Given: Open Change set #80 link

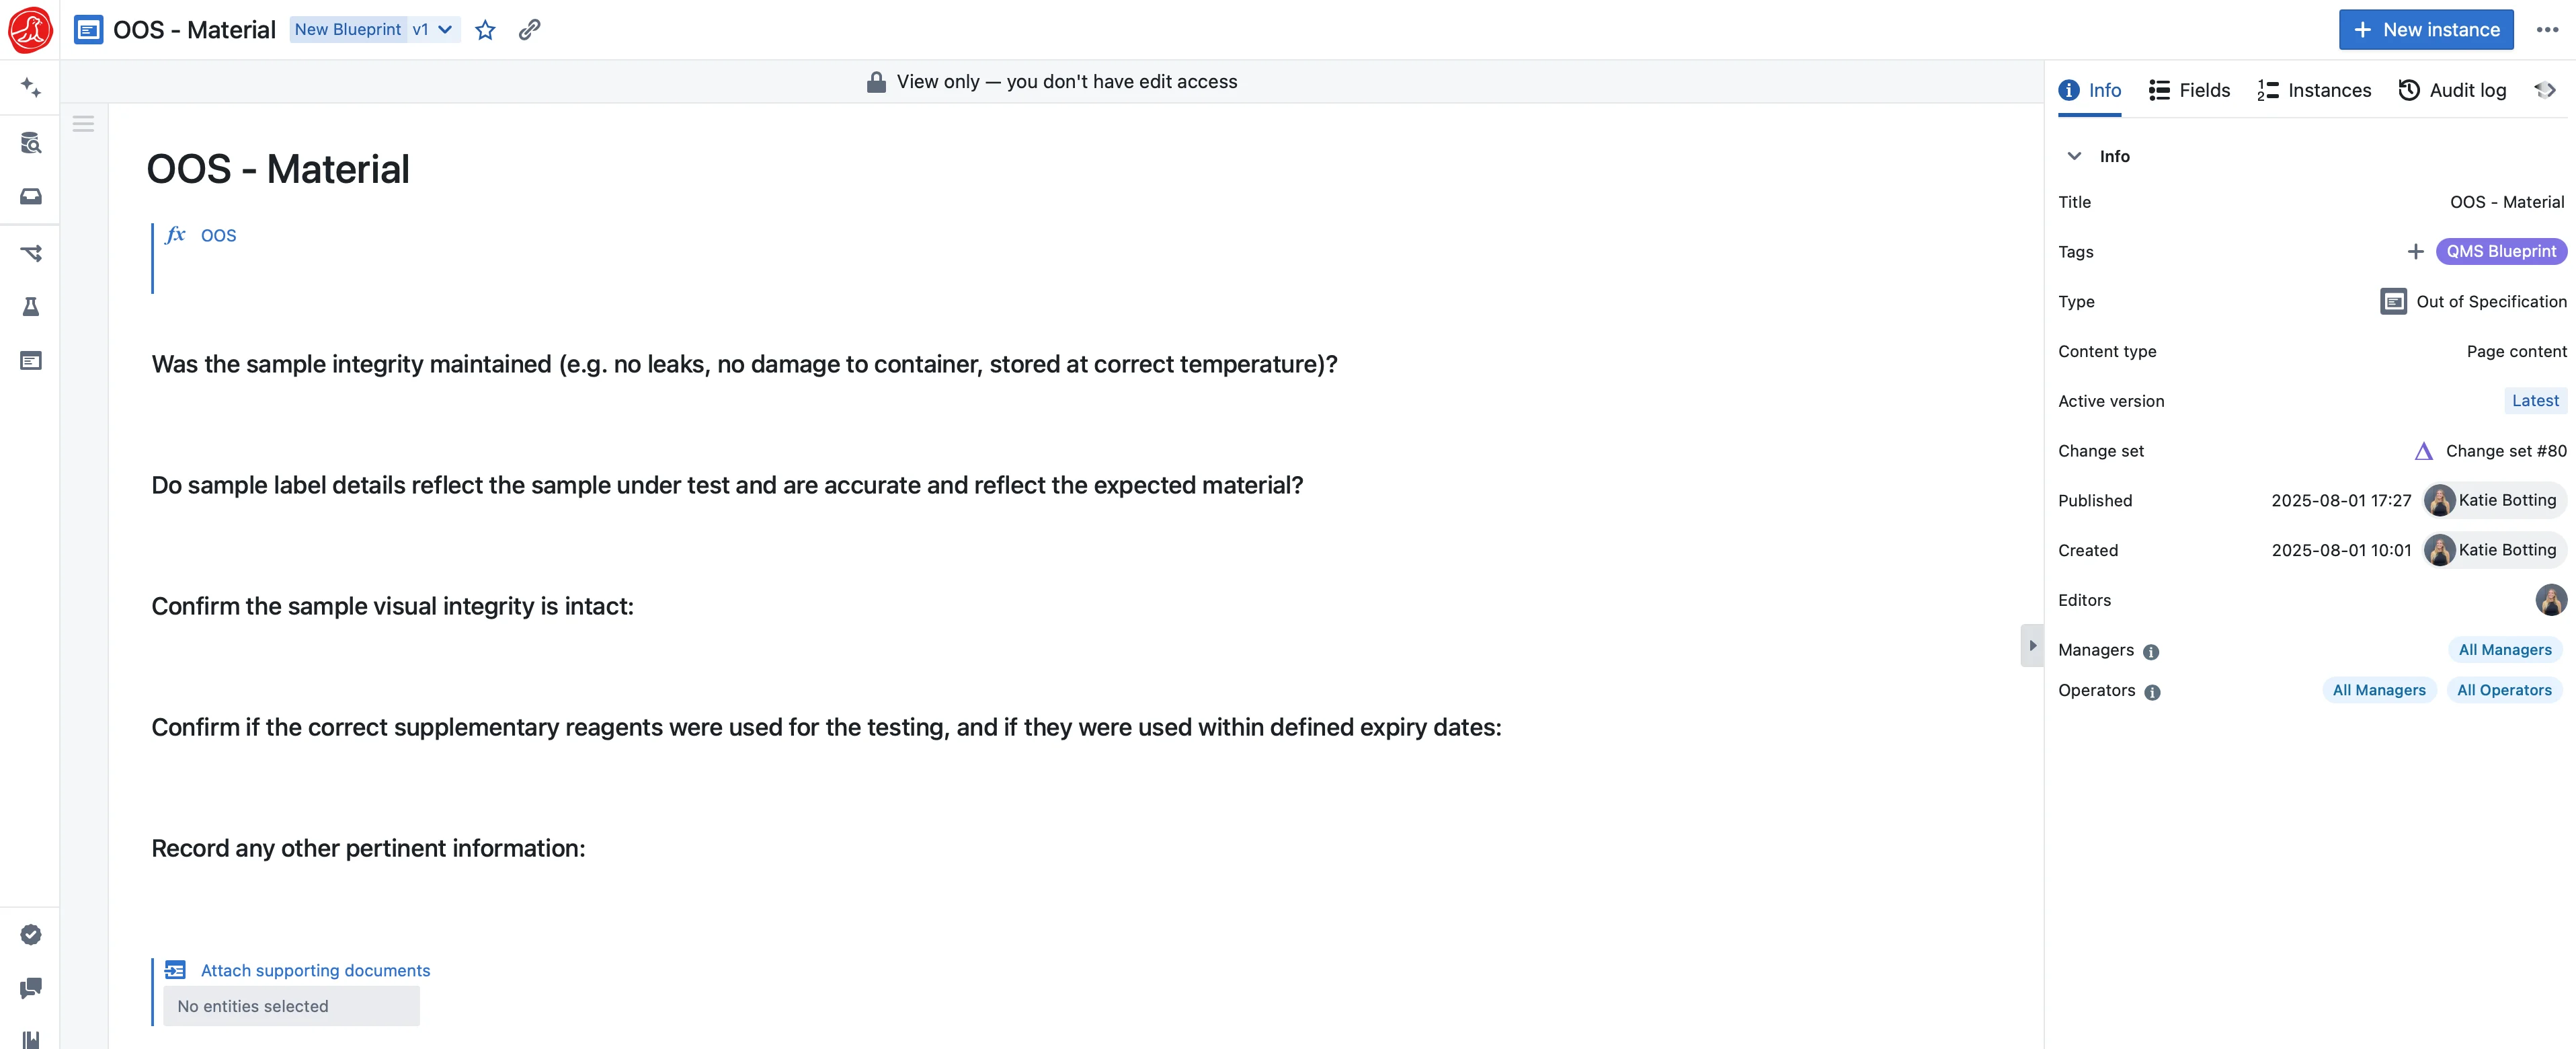Looking at the screenshot, I should [2490, 451].
